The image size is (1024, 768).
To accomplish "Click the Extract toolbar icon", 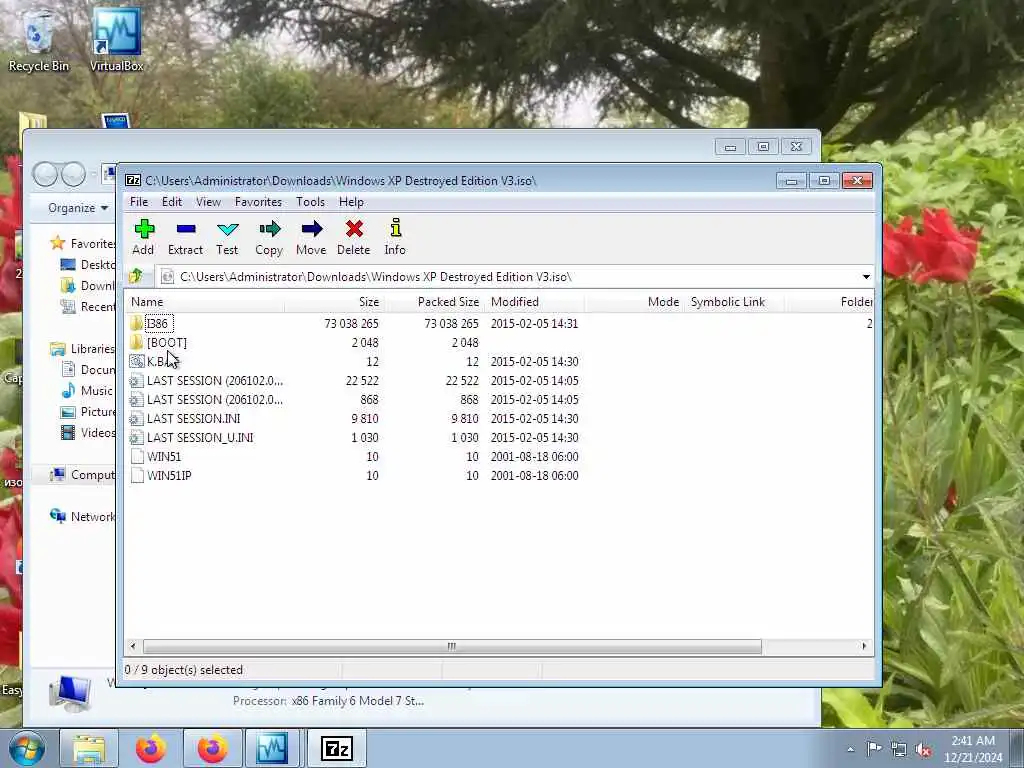I will point(185,229).
